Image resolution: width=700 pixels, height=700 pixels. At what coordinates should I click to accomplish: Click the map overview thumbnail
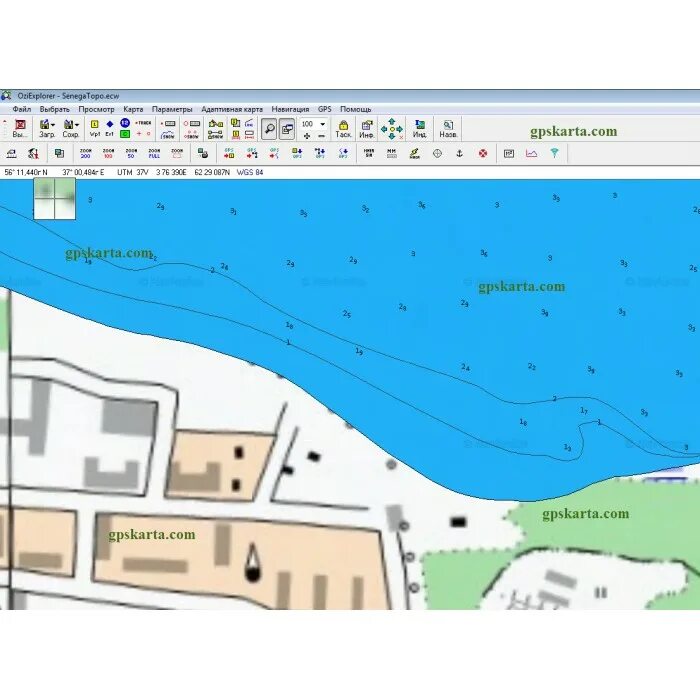click(x=55, y=199)
